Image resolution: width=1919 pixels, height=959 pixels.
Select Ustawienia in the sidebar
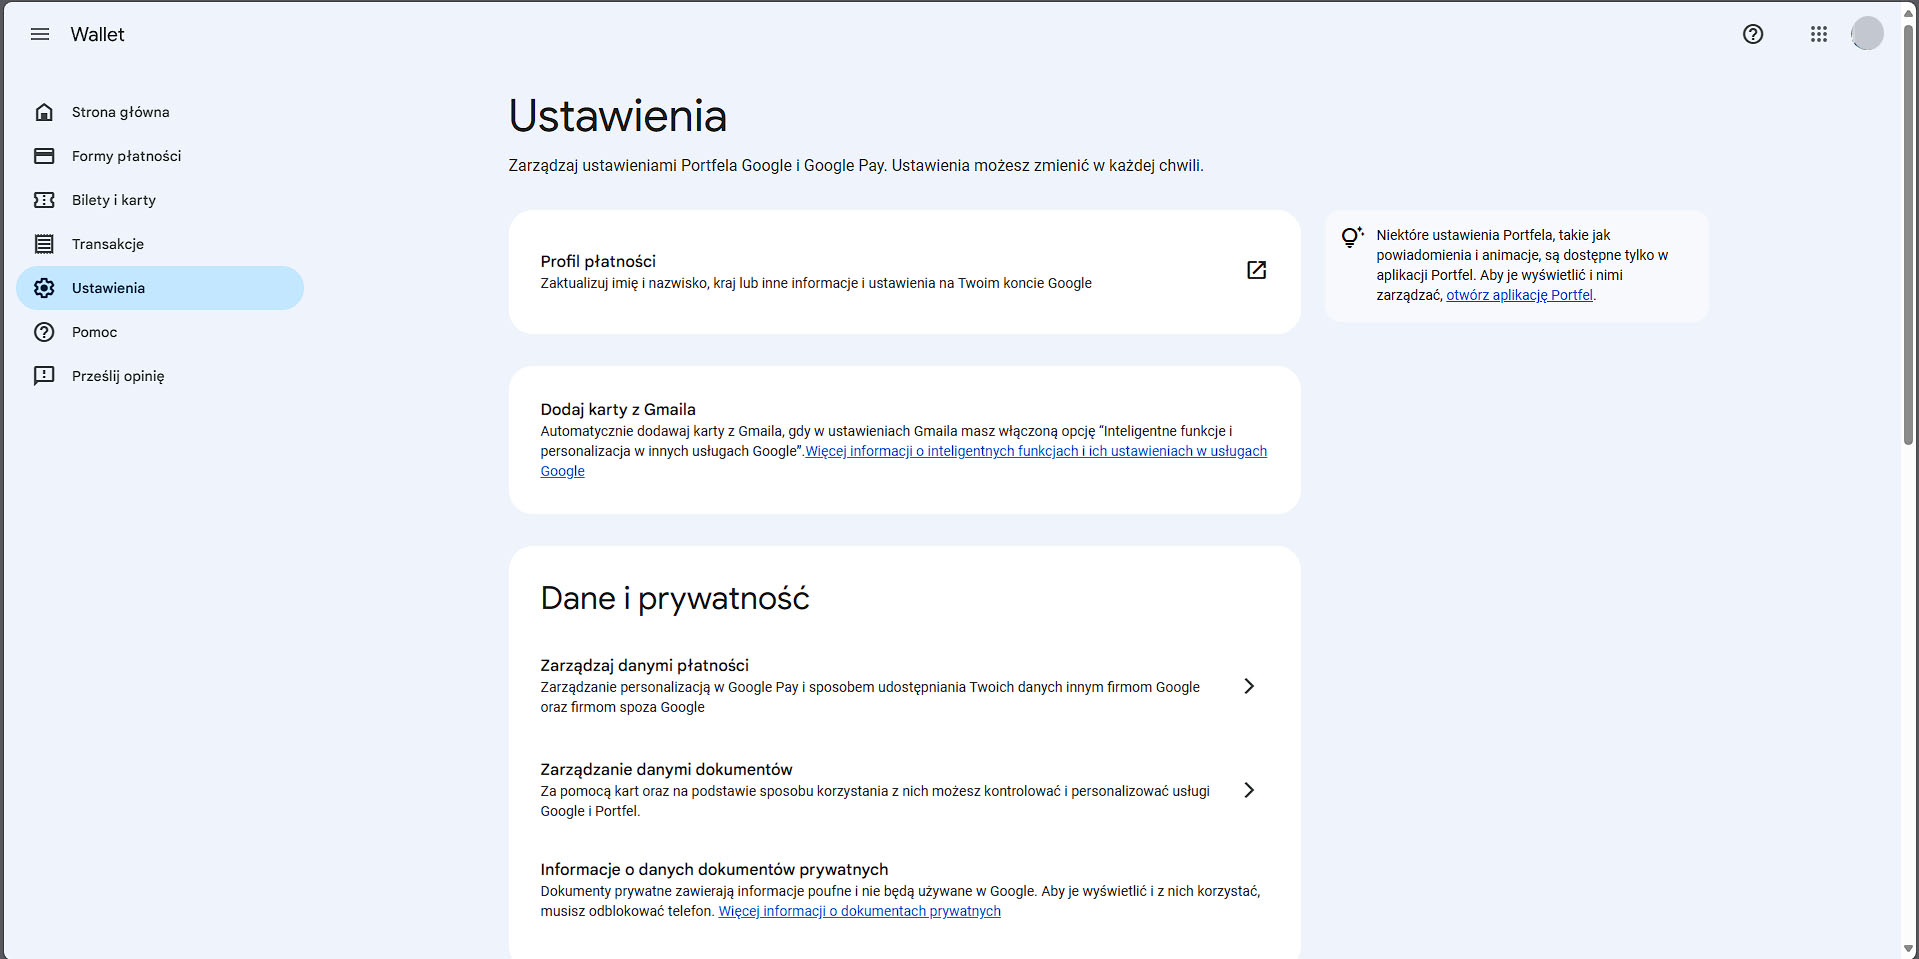click(160, 288)
